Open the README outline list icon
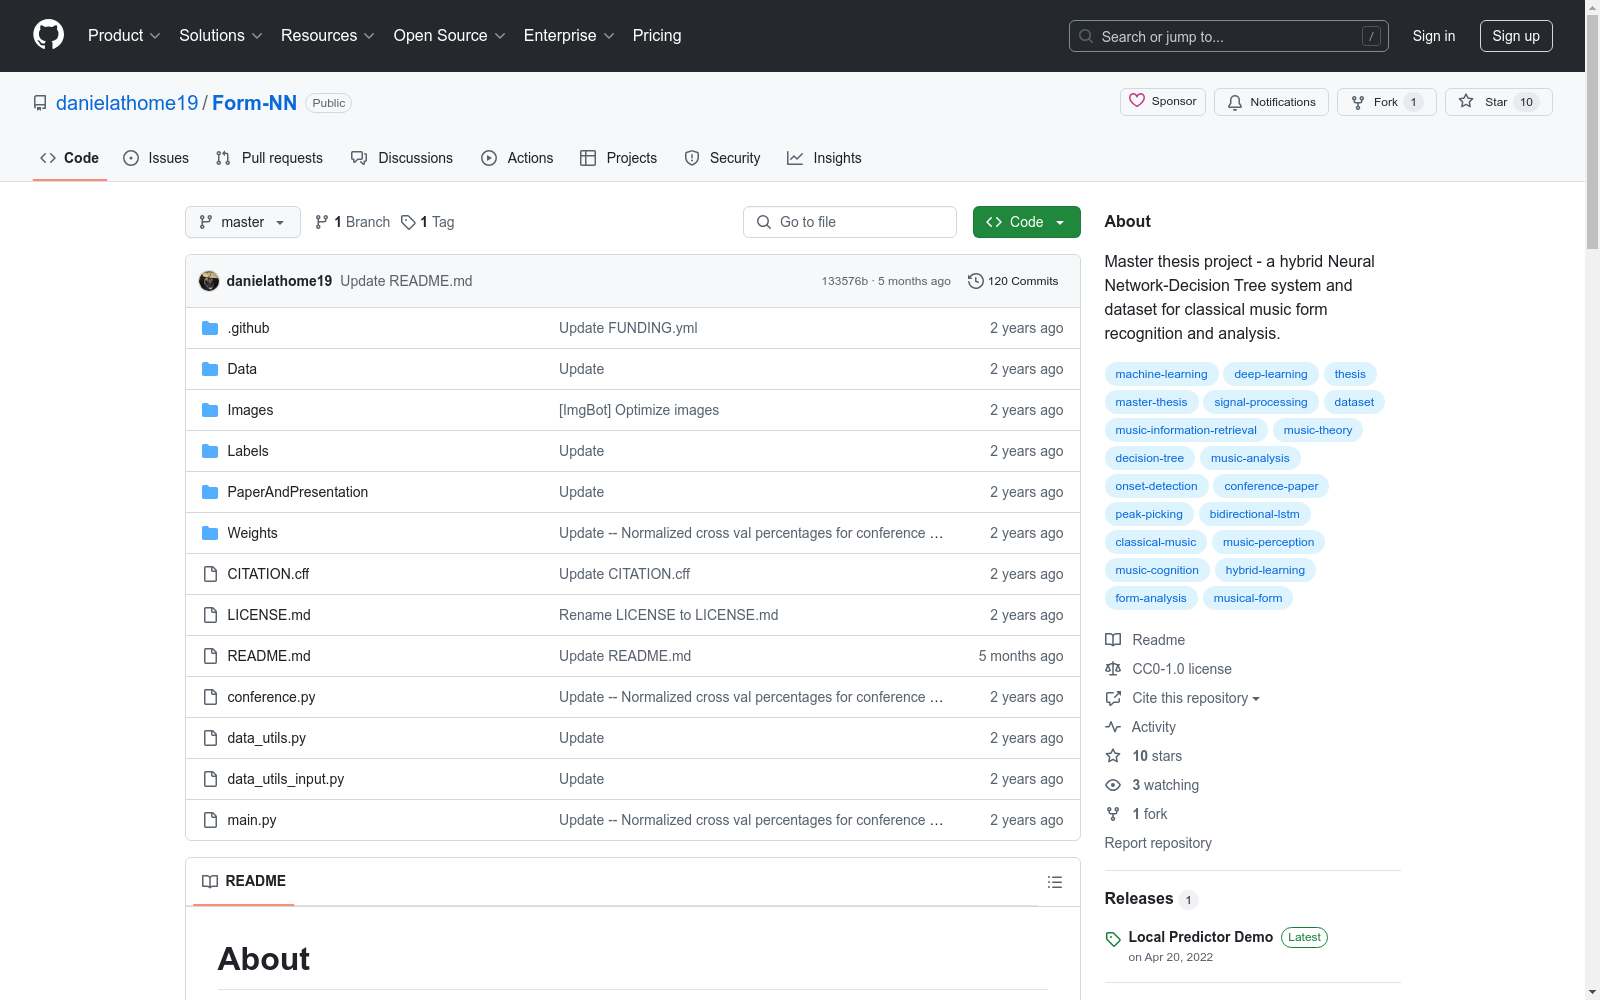The image size is (1600, 1000). [x=1054, y=882]
